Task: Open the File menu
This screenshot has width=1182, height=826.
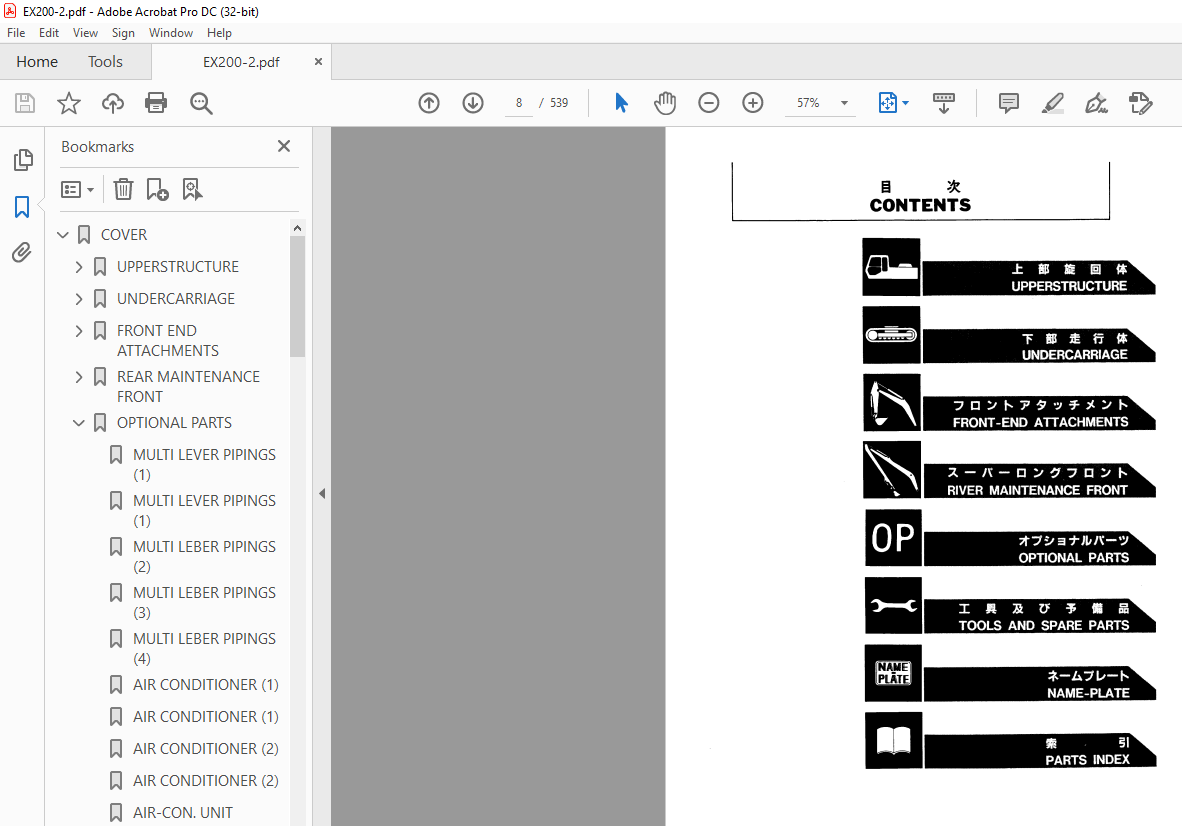Action: pos(16,32)
